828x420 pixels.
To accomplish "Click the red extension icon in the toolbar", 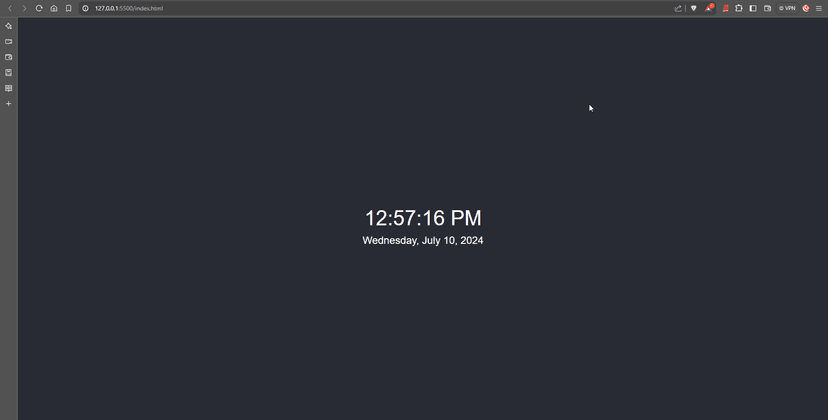I will pos(726,8).
